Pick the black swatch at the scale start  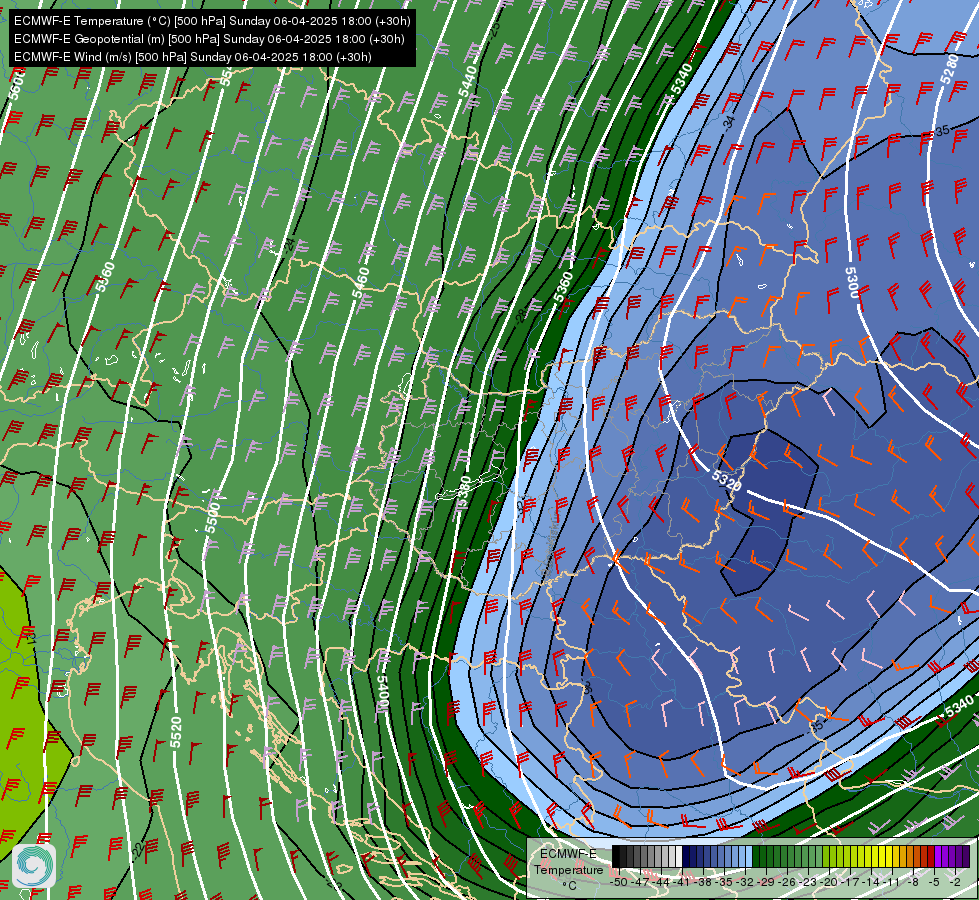(x=616, y=856)
